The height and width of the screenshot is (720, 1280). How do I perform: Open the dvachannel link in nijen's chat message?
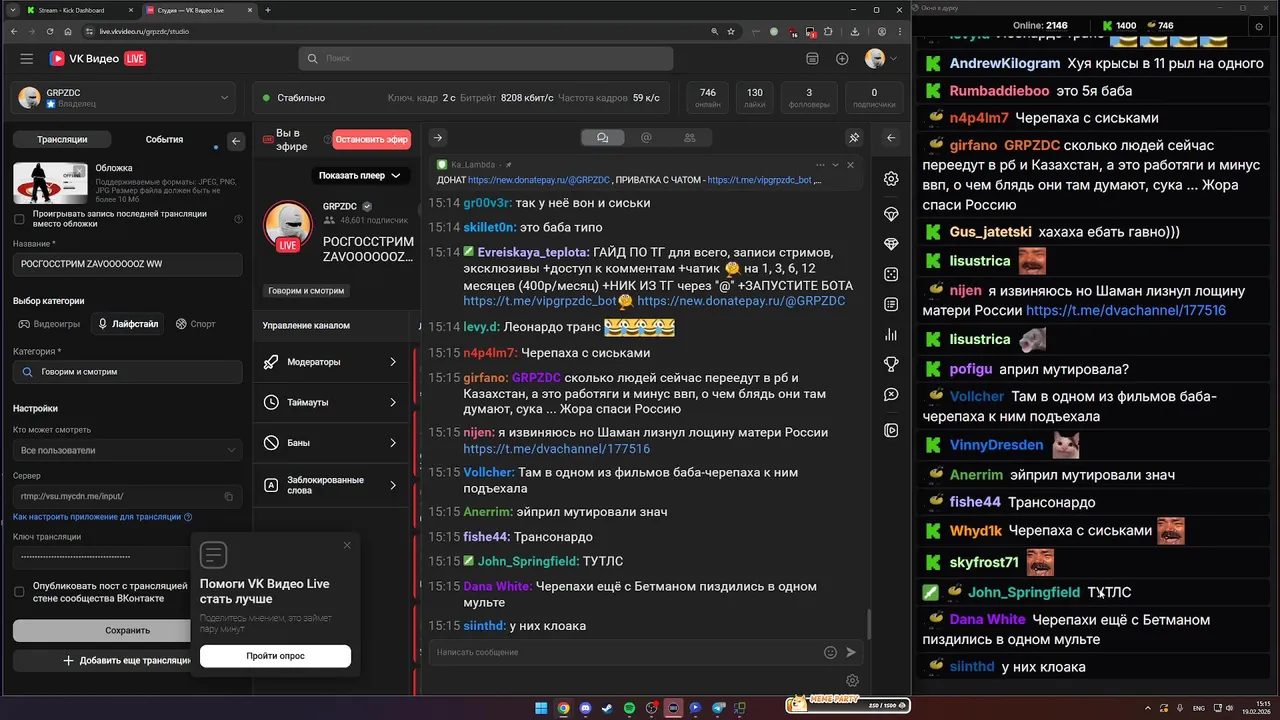click(557, 449)
